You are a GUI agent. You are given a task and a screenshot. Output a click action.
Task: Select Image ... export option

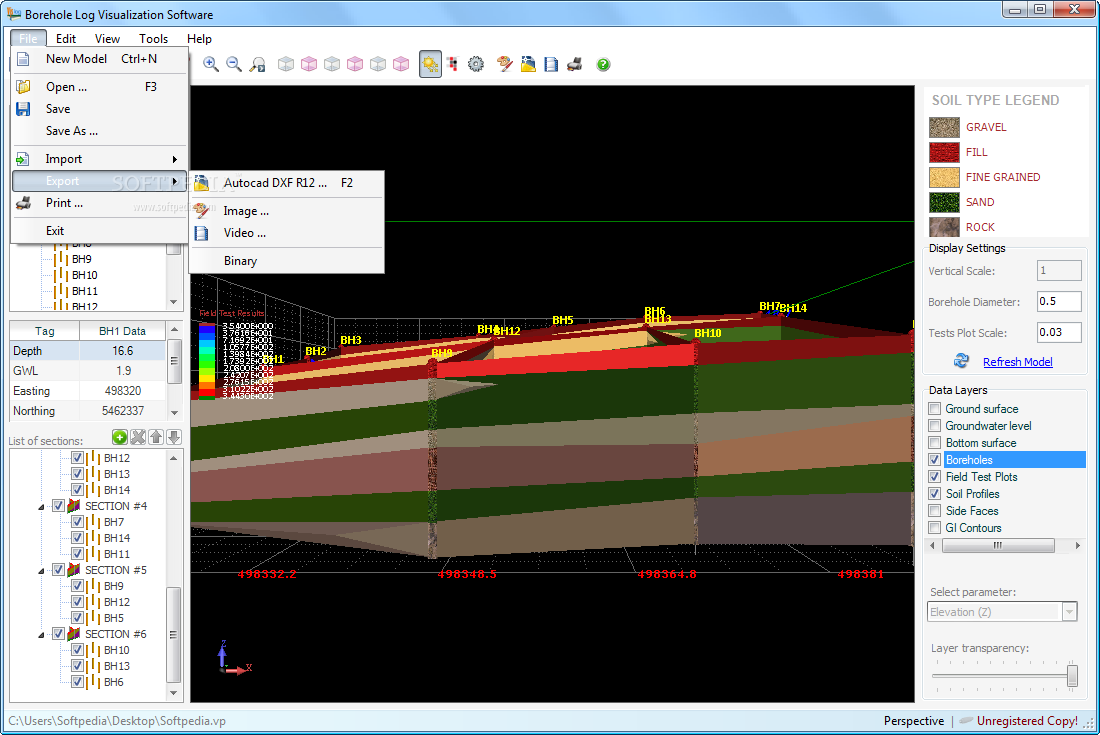[287, 211]
